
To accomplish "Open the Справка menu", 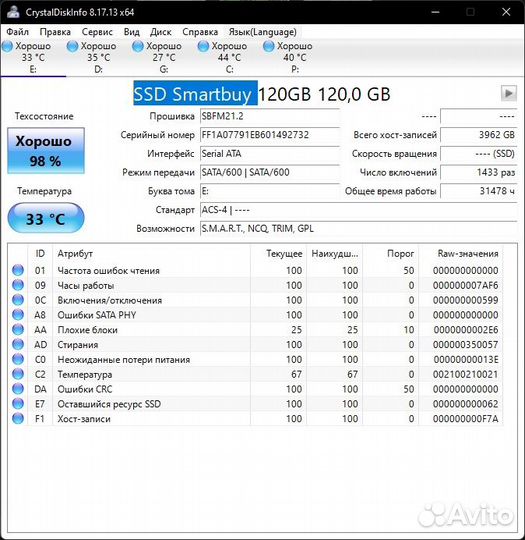I will click(x=200, y=32).
